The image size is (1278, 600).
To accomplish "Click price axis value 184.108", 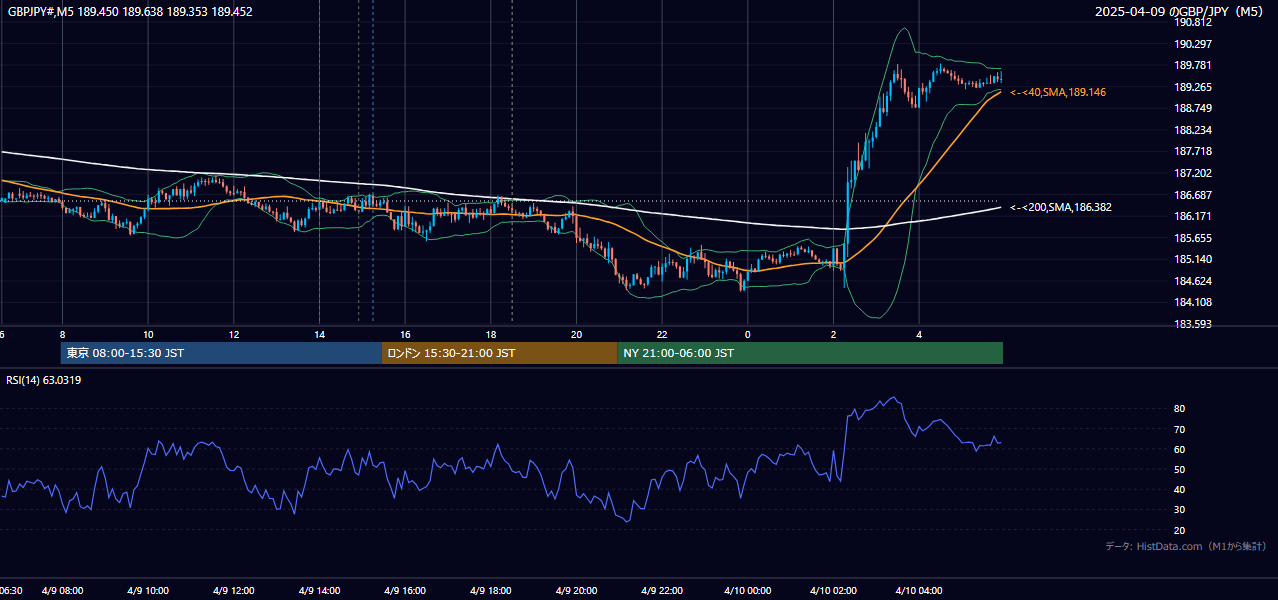I will (1193, 302).
